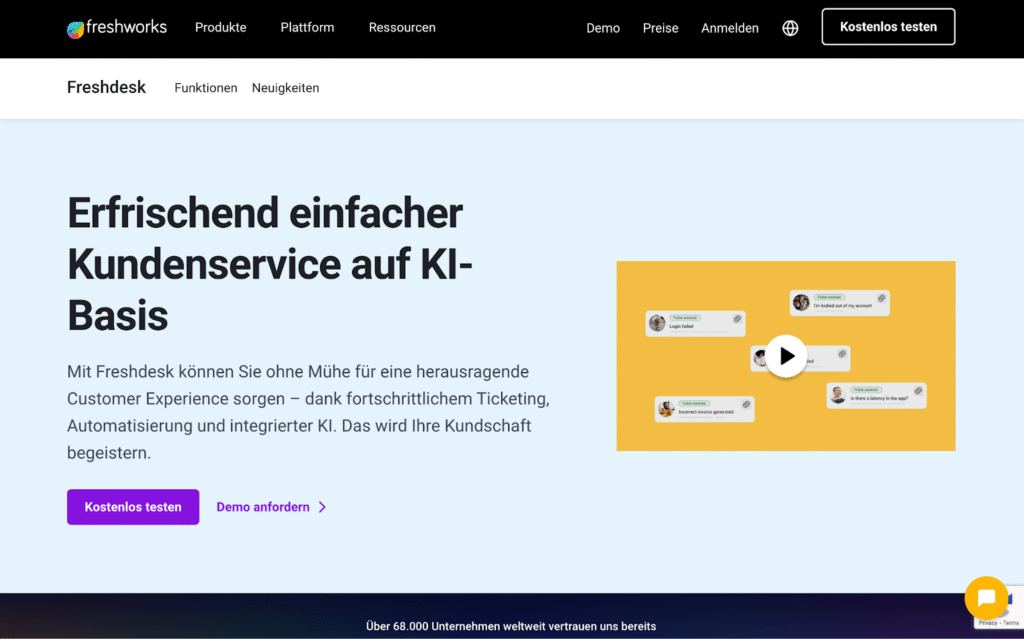
Task: Open the Neuigkeiten tab
Action: click(x=285, y=88)
